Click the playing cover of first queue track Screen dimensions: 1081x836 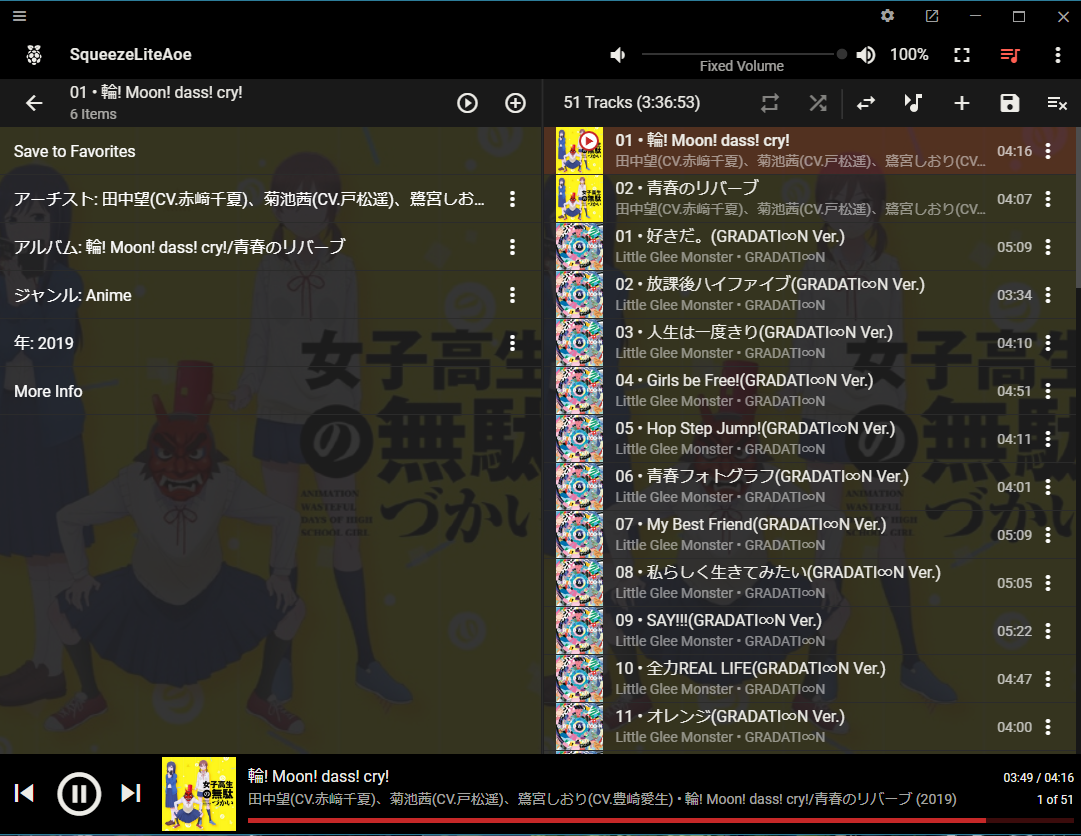click(579, 150)
